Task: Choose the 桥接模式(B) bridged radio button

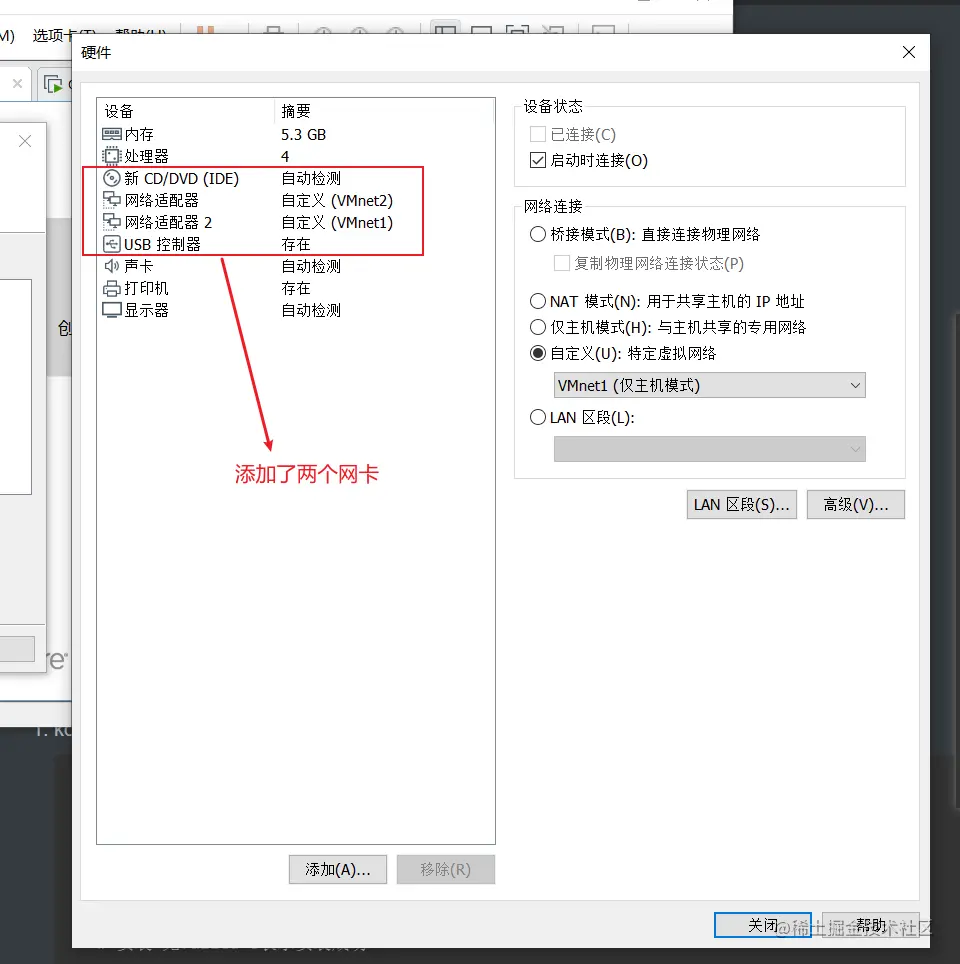Action: pyautogui.click(x=538, y=234)
